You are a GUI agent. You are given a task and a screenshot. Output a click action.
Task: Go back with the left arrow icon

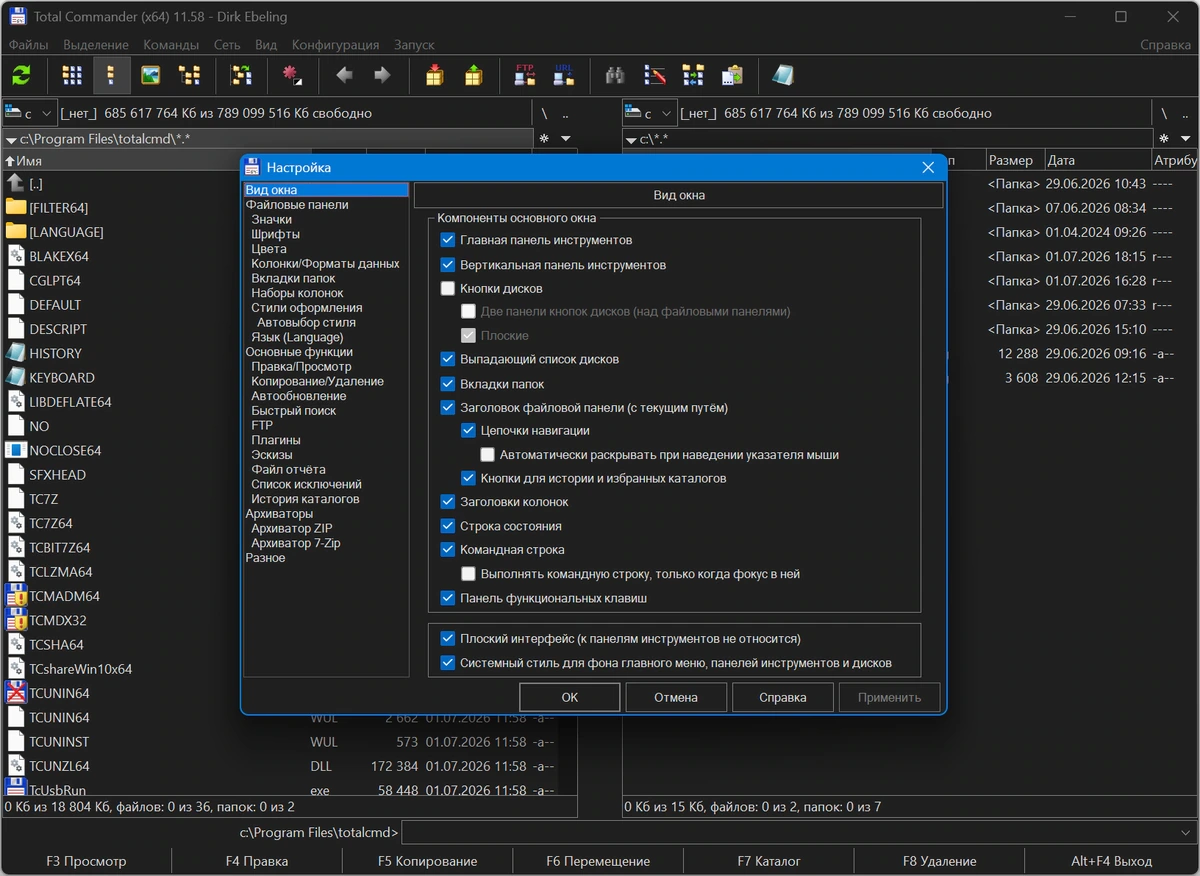[x=344, y=75]
